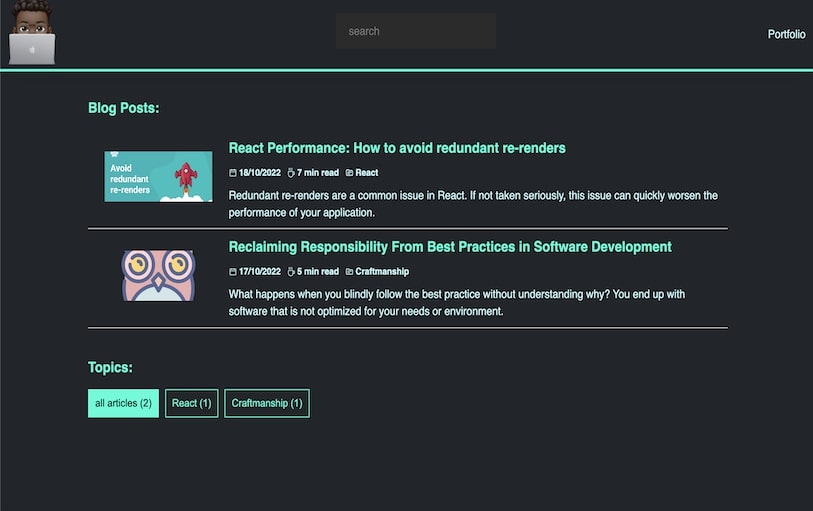Click the owl thumbnail image

point(158,275)
